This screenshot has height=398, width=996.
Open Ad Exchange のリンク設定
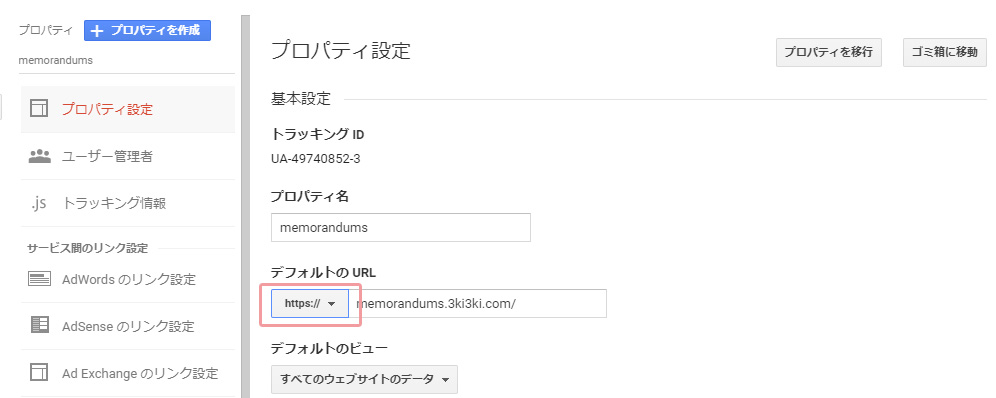128,373
